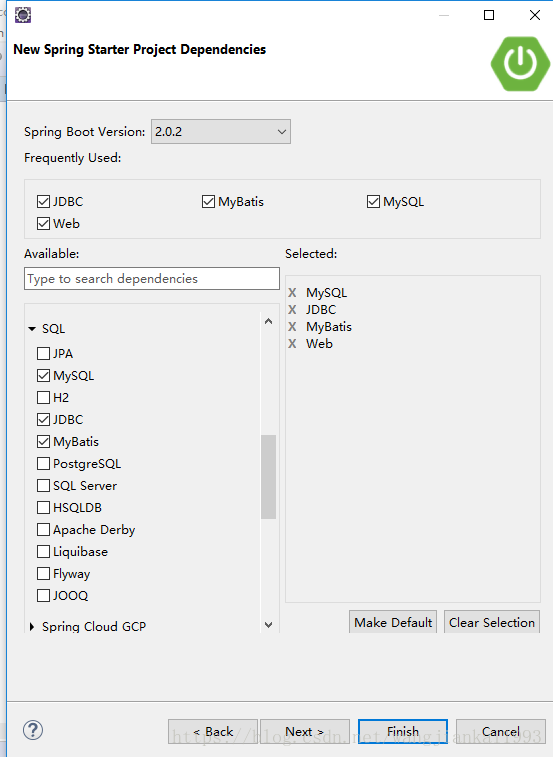The width and height of the screenshot is (553, 757).
Task: Tick the H2 database checkbox
Action: click(x=43, y=397)
